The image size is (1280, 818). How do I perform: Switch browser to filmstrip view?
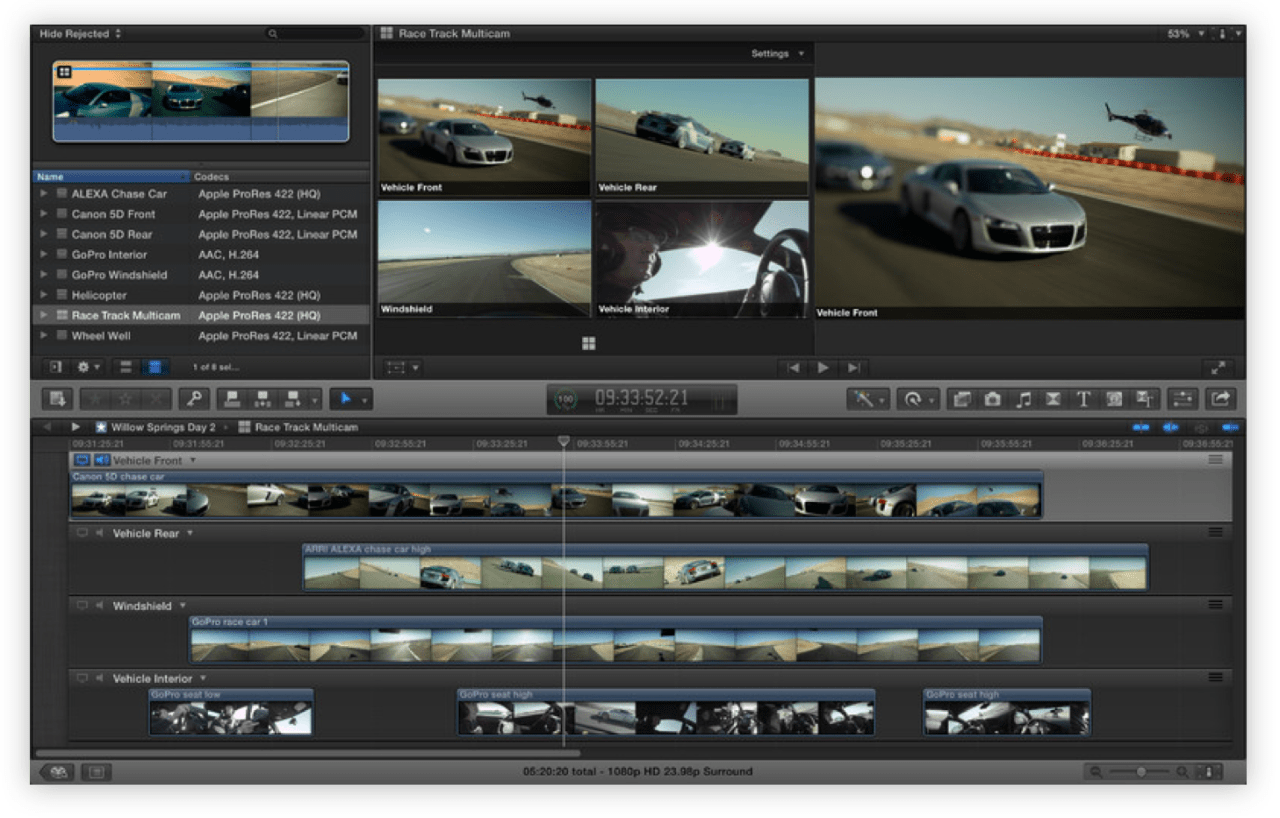coord(126,367)
